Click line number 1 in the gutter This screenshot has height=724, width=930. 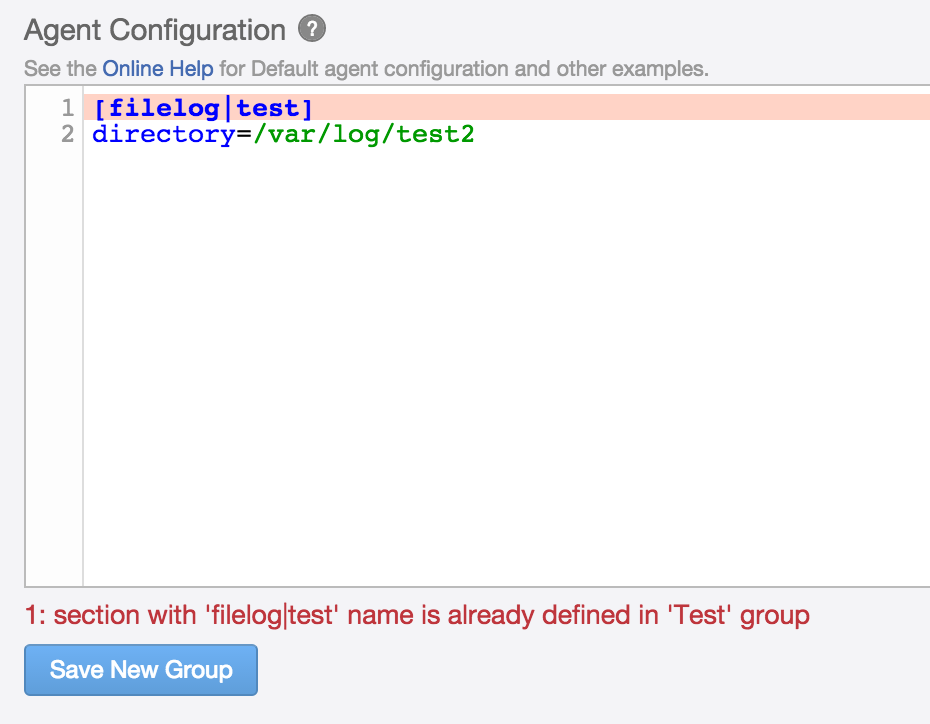pyautogui.click(x=67, y=108)
